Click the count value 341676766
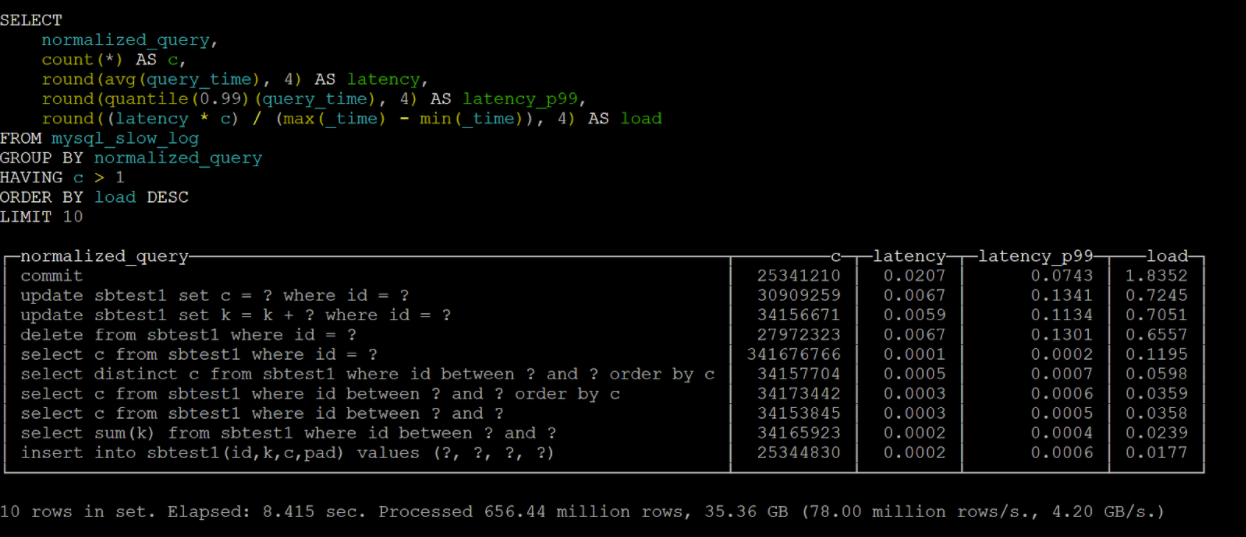Image resolution: width=1246 pixels, height=537 pixels. click(794, 354)
